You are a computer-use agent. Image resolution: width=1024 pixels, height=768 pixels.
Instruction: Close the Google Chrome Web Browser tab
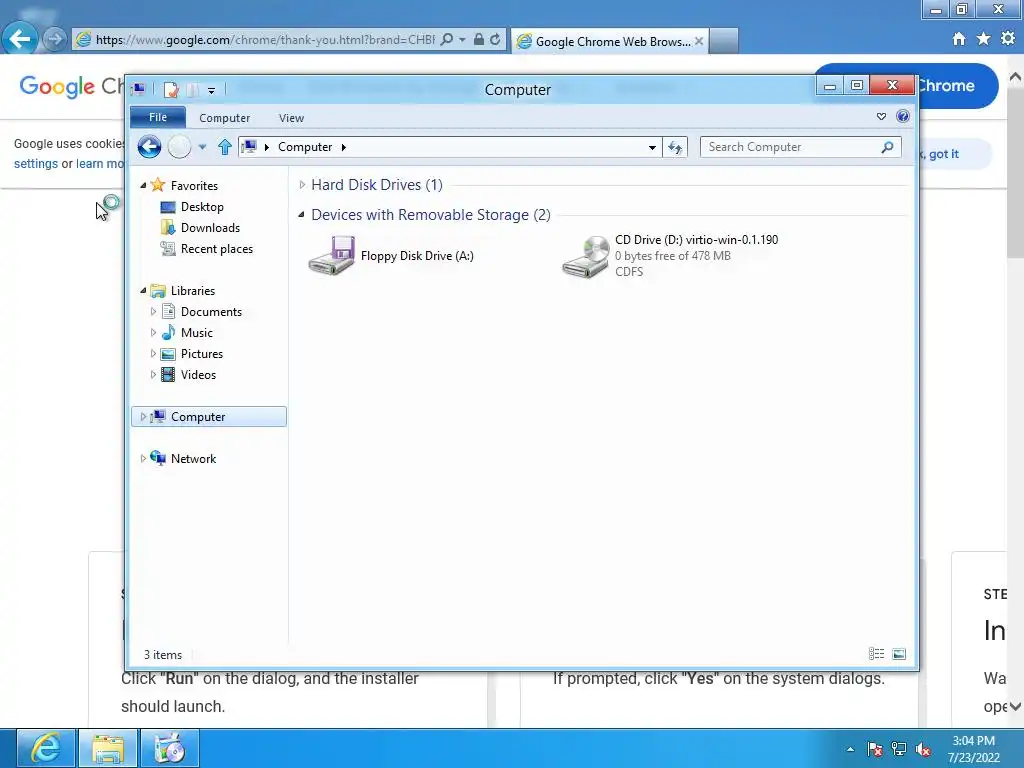tap(699, 41)
